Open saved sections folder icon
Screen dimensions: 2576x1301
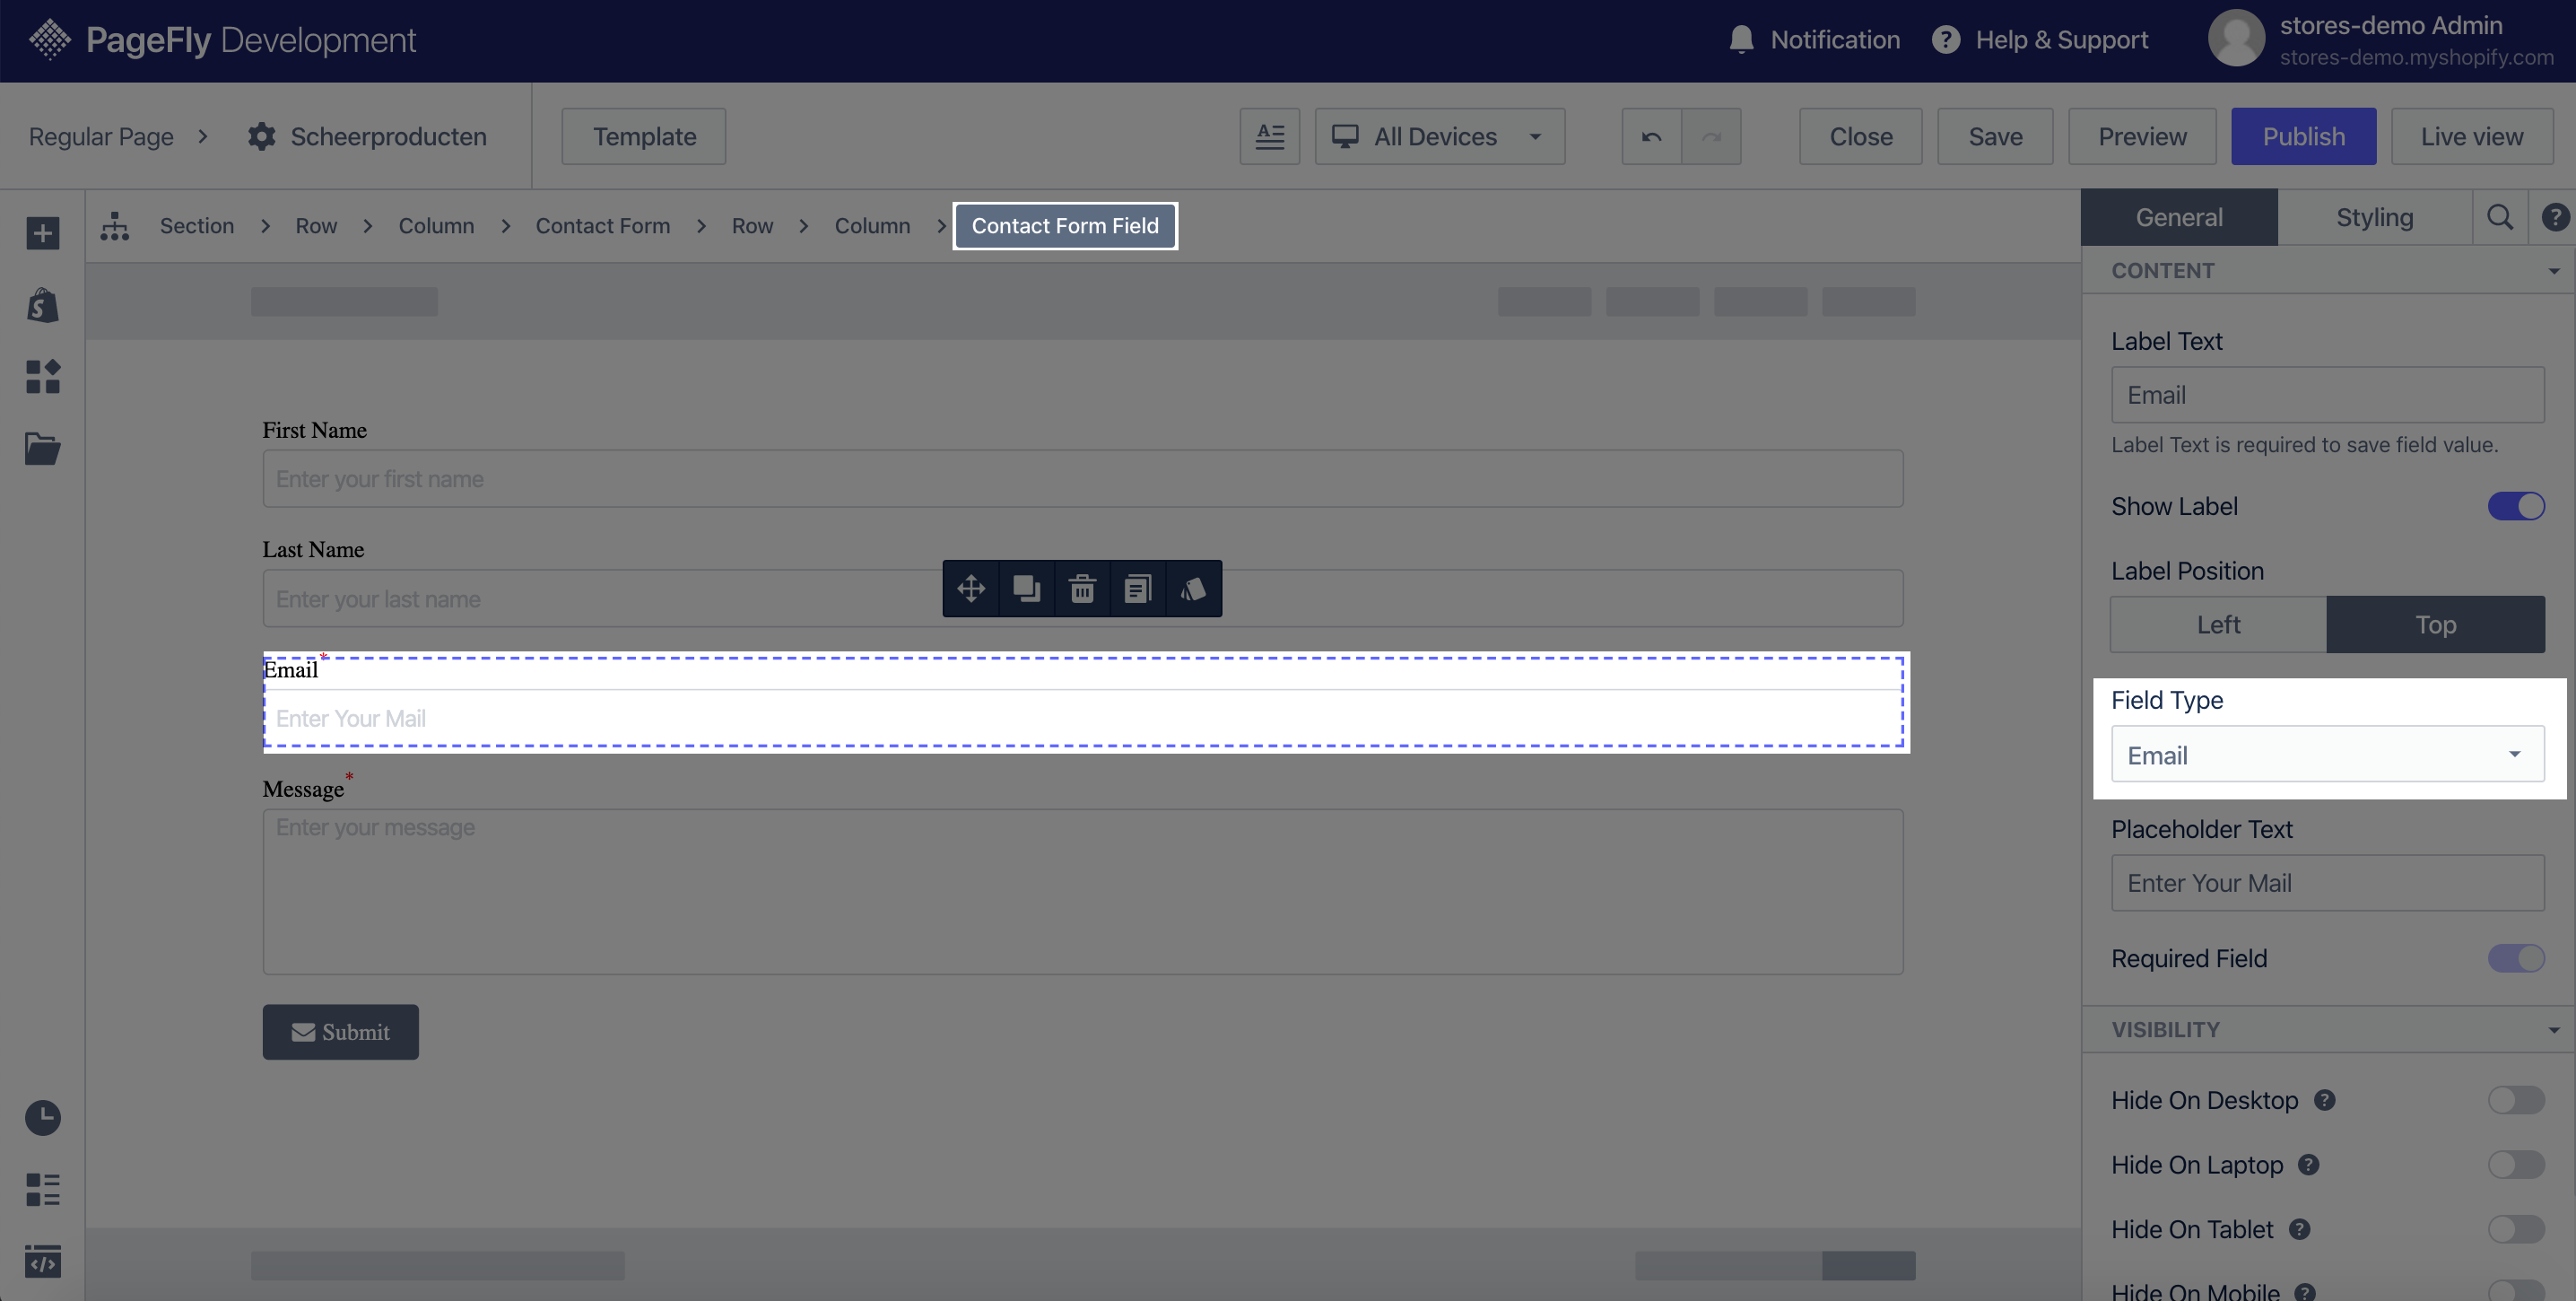click(x=43, y=448)
